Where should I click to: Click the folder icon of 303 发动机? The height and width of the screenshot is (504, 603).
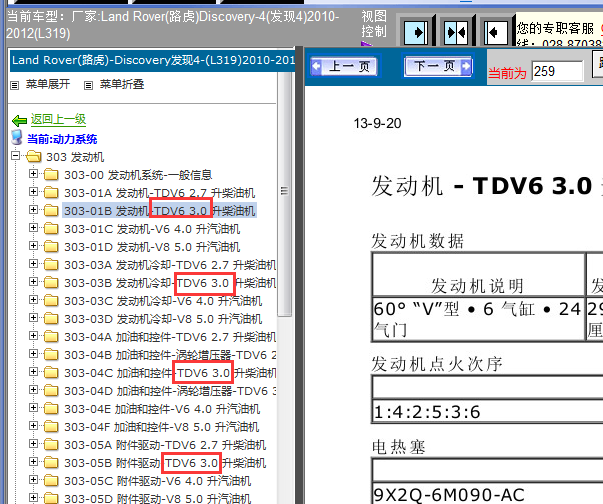pyautogui.click(x=33, y=156)
